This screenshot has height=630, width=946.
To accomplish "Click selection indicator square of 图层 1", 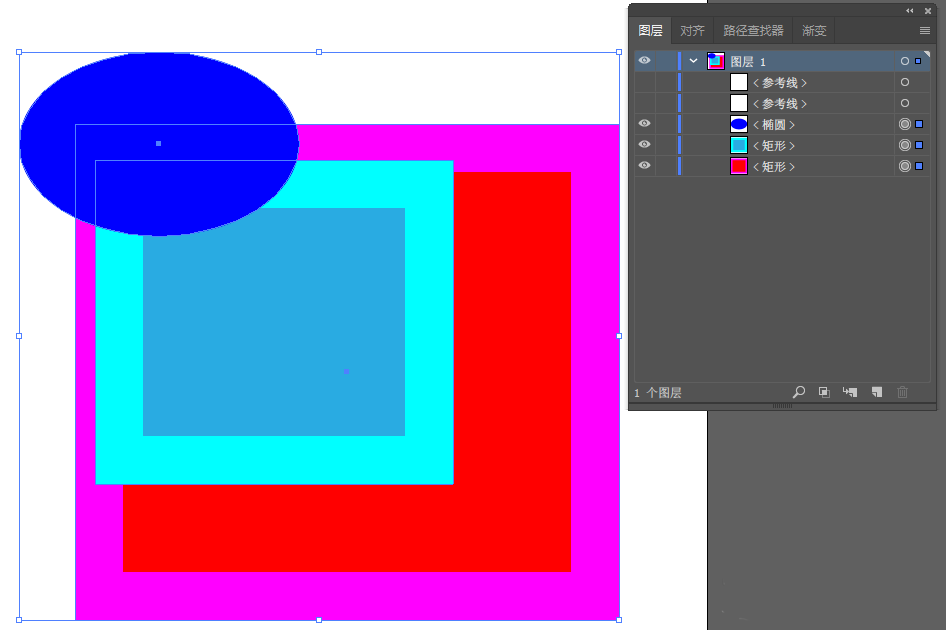I will [918, 61].
